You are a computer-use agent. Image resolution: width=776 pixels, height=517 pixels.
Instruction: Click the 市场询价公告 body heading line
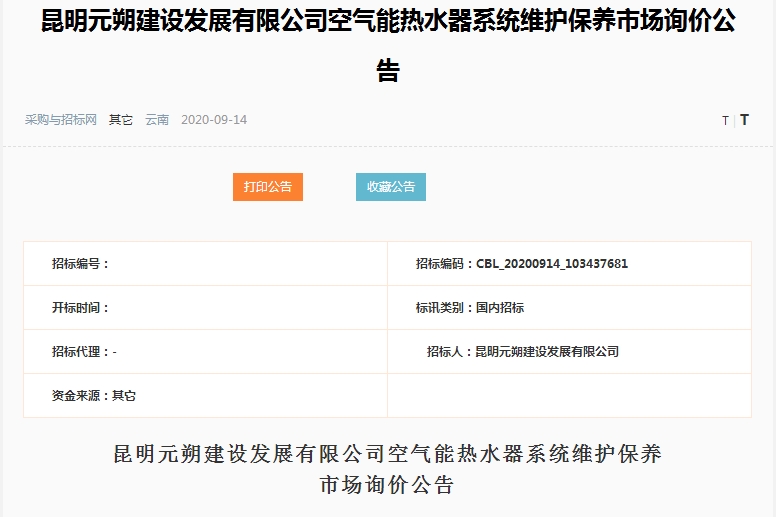pos(387,486)
